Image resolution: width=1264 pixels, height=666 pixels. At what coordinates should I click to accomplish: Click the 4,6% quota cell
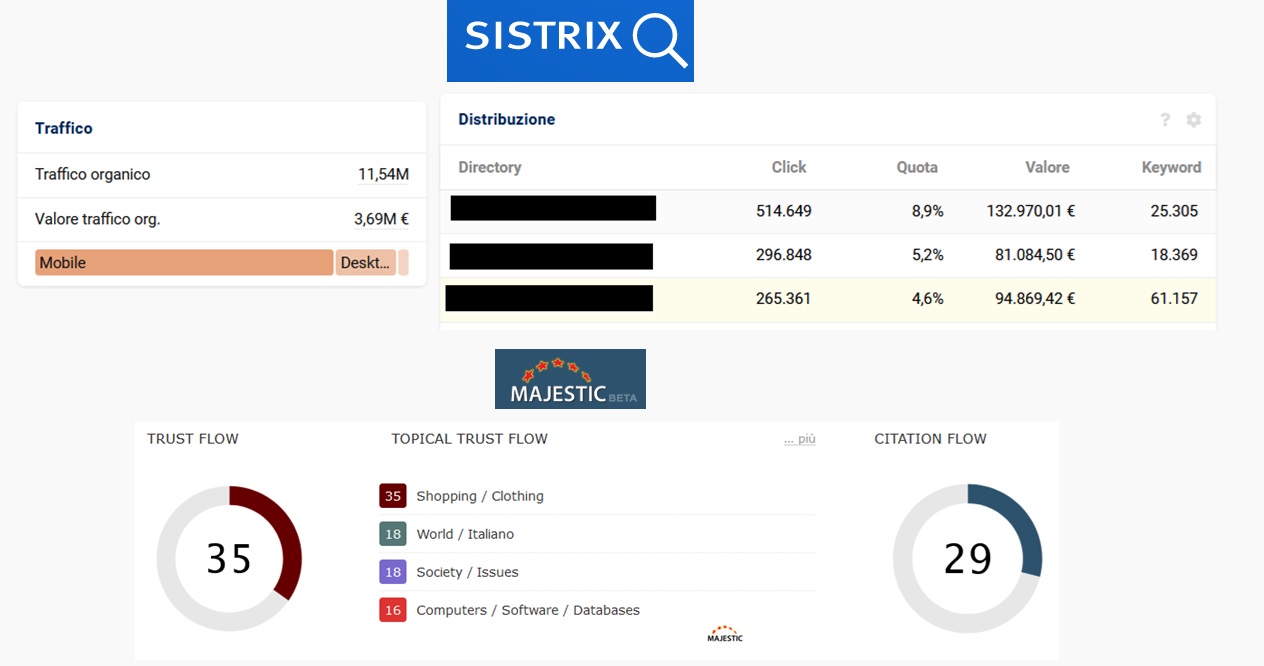pos(927,298)
